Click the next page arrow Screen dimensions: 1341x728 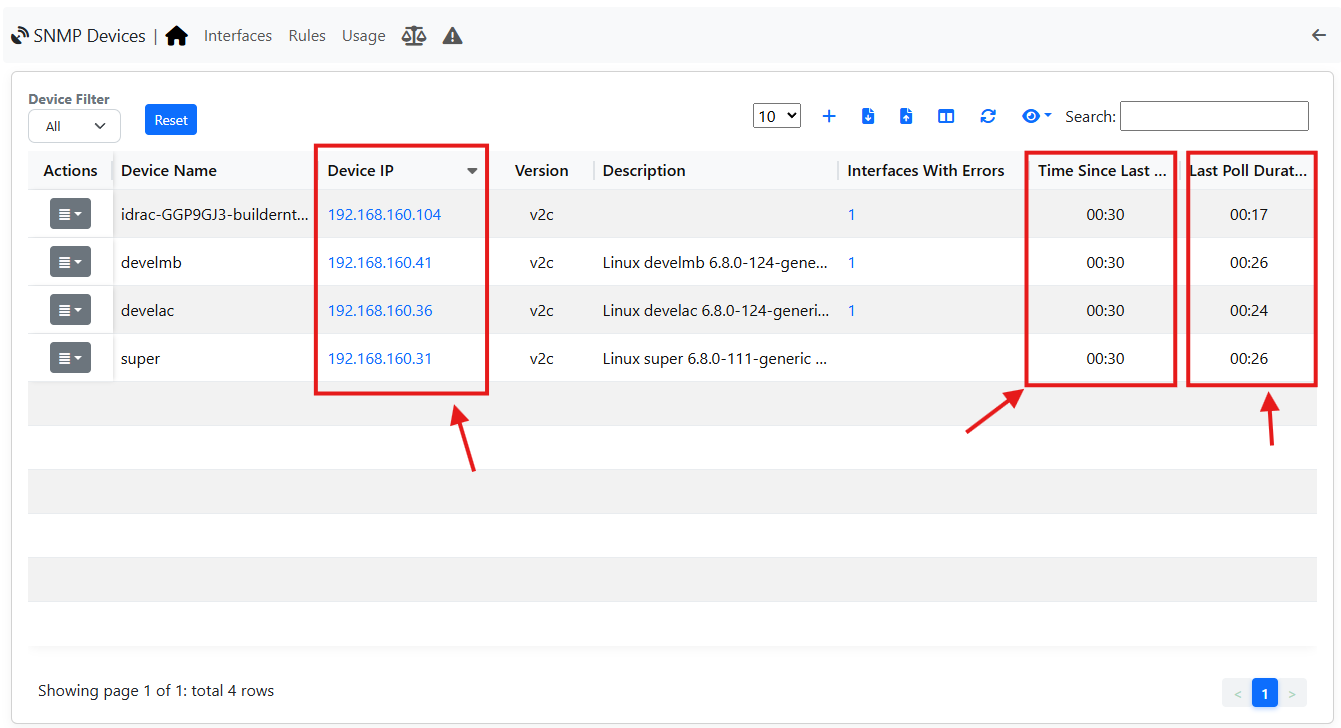pyautogui.click(x=1292, y=693)
